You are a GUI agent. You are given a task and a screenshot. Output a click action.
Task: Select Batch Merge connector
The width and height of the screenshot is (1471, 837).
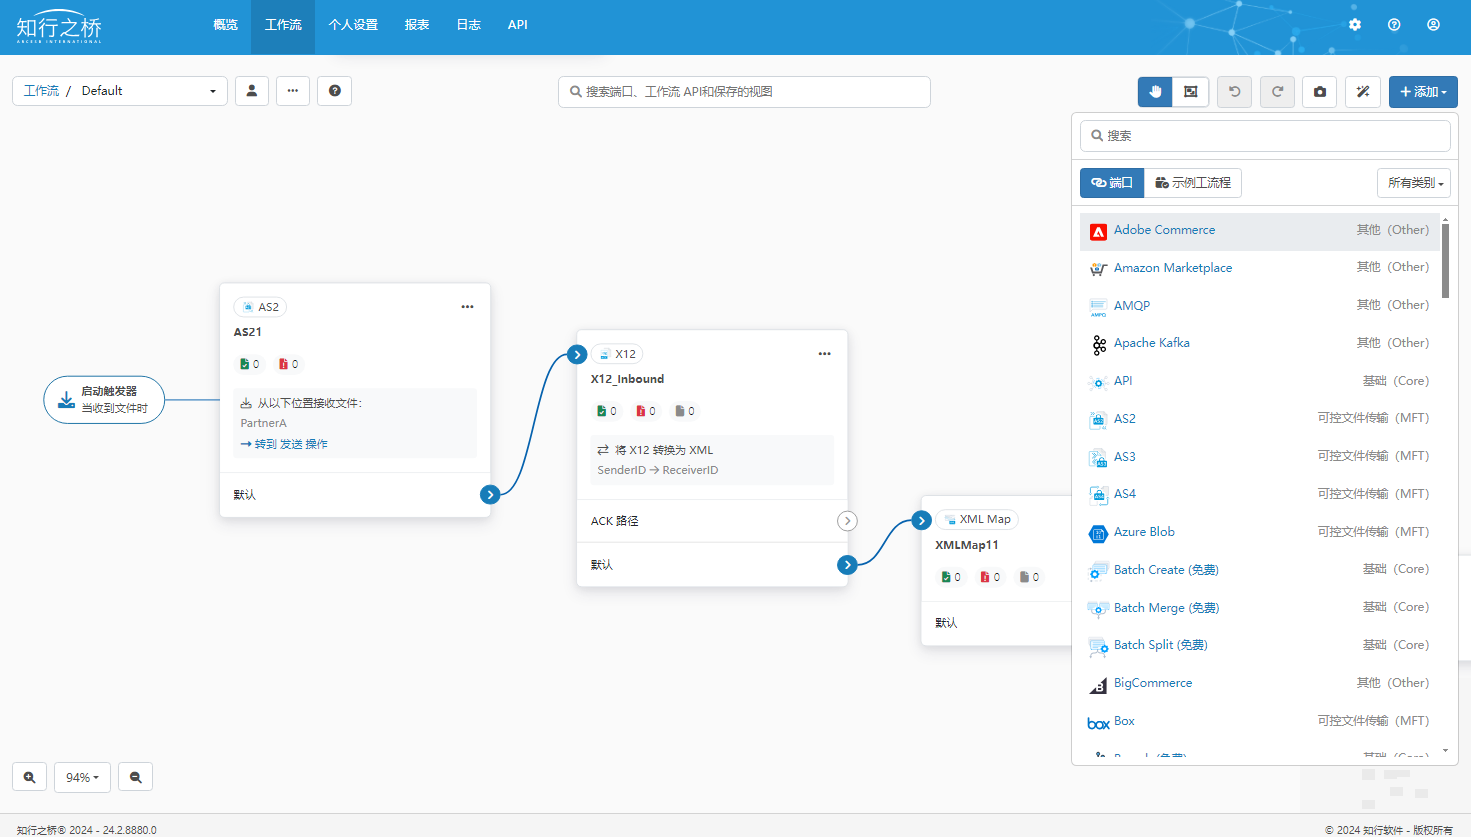tap(1260, 608)
